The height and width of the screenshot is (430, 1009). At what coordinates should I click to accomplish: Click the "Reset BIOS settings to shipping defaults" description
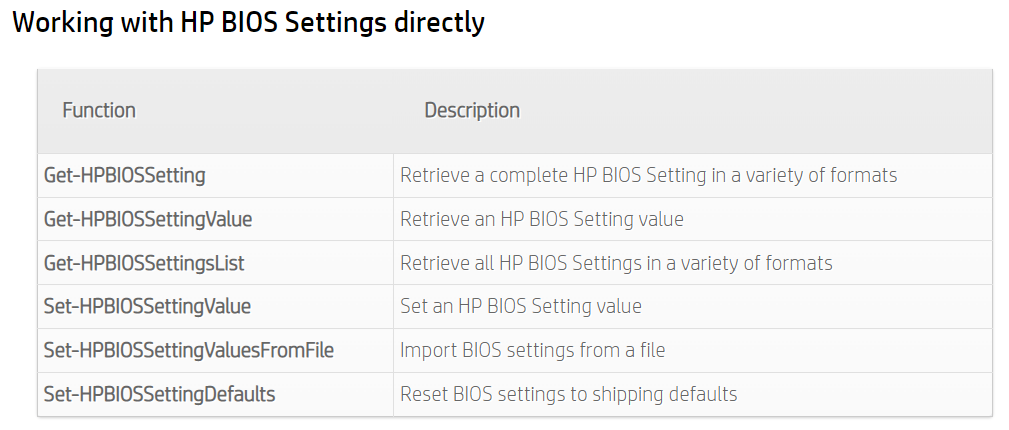pos(568,394)
